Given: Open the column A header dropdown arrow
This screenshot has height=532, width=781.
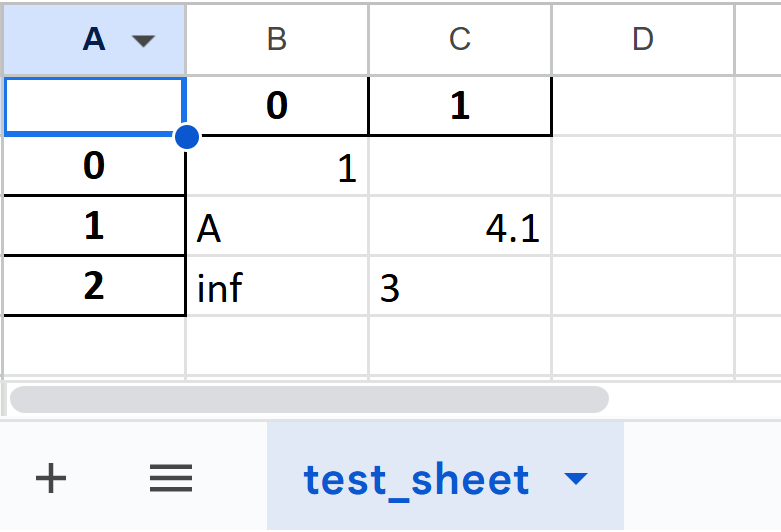Looking at the screenshot, I should 145,40.
